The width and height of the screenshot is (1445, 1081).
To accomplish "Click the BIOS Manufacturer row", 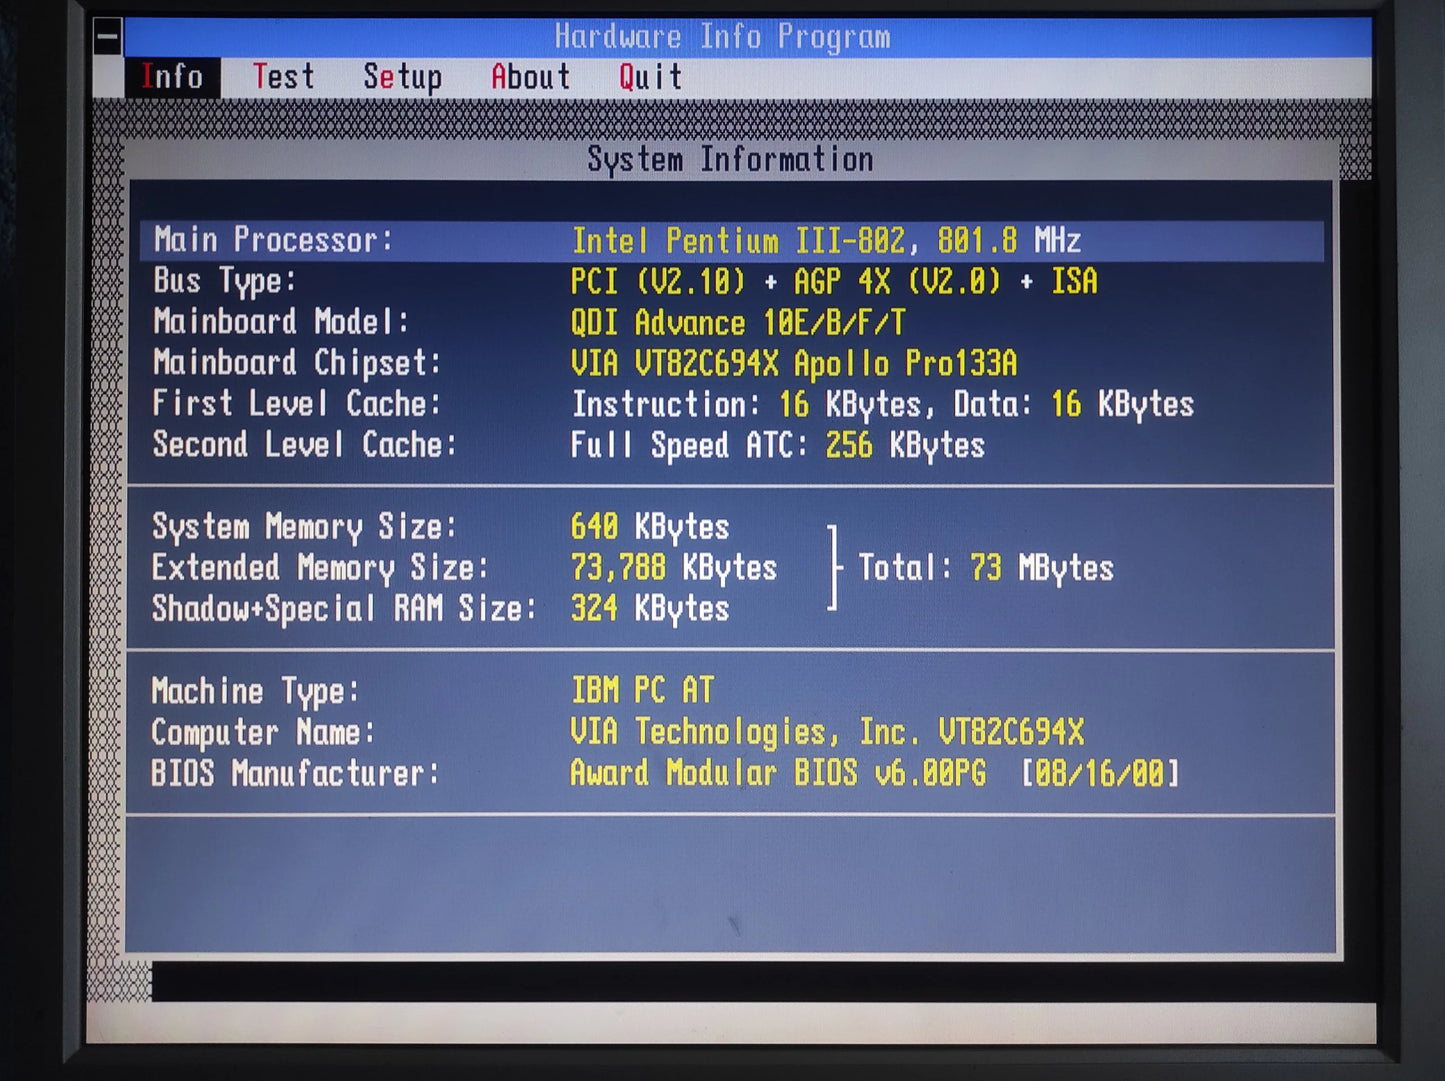I will click(x=732, y=773).
